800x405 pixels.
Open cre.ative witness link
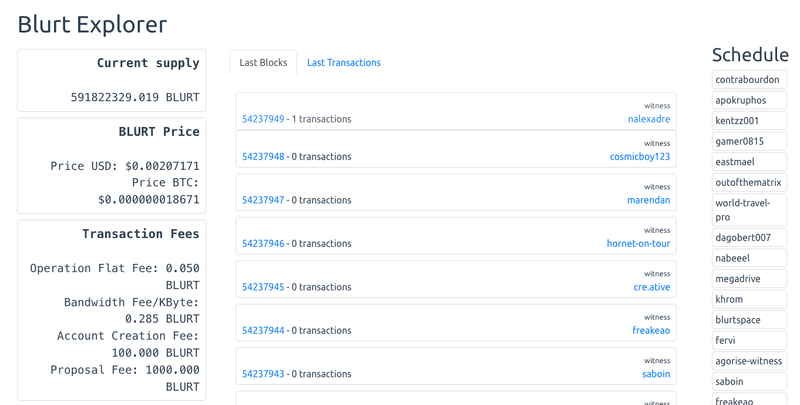click(651, 287)
